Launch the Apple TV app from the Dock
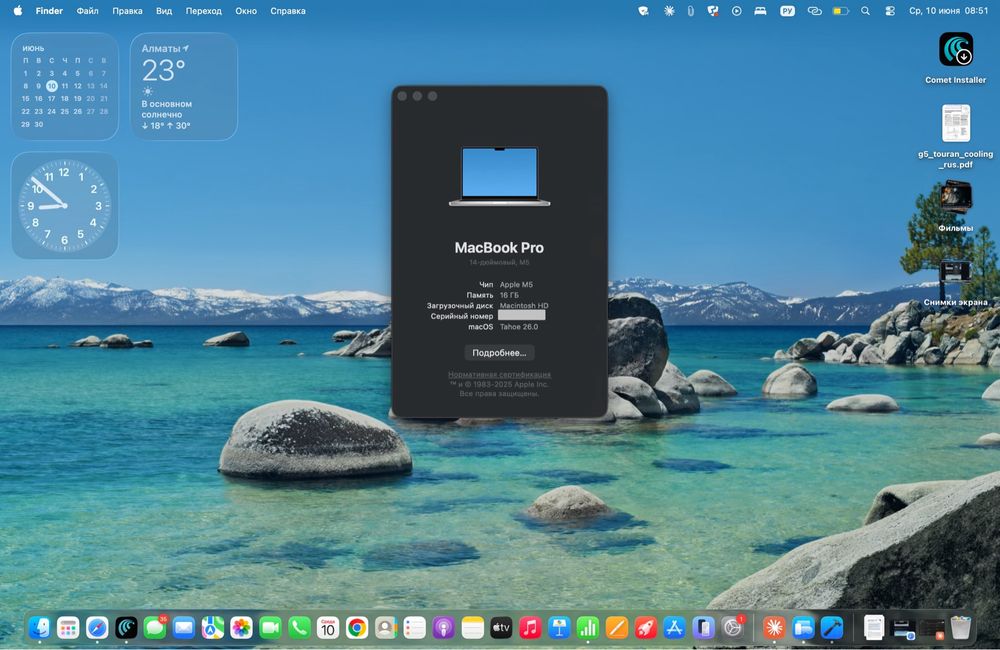 501,628
